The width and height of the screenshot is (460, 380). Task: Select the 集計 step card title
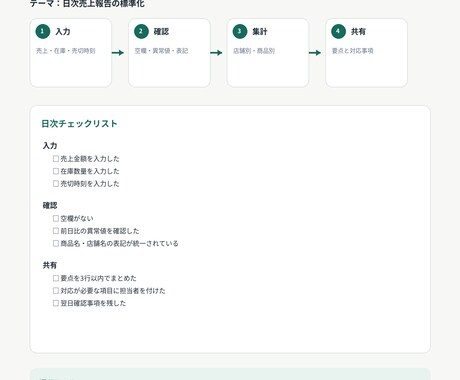point(260,32)
